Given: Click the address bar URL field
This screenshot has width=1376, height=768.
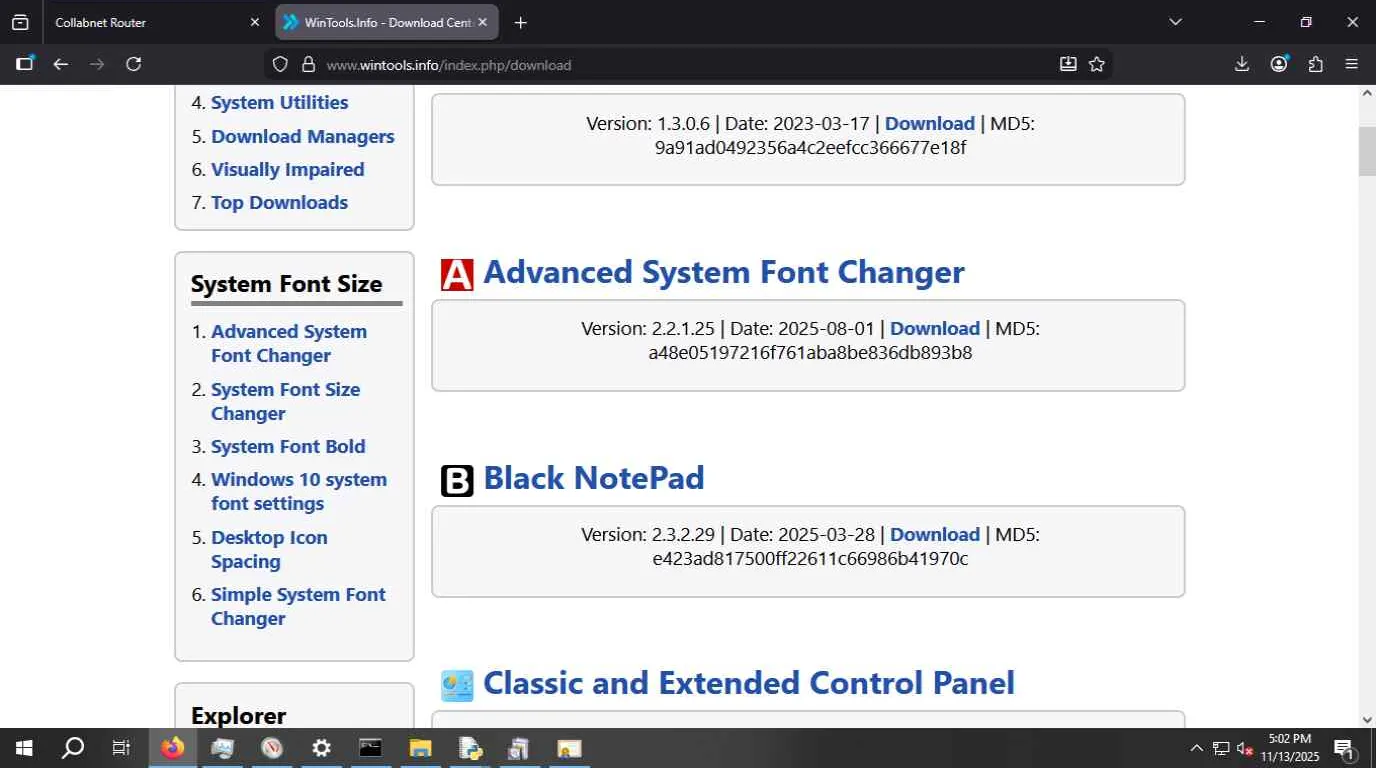Looking at the screenshot, I should (x=690, y=64).
